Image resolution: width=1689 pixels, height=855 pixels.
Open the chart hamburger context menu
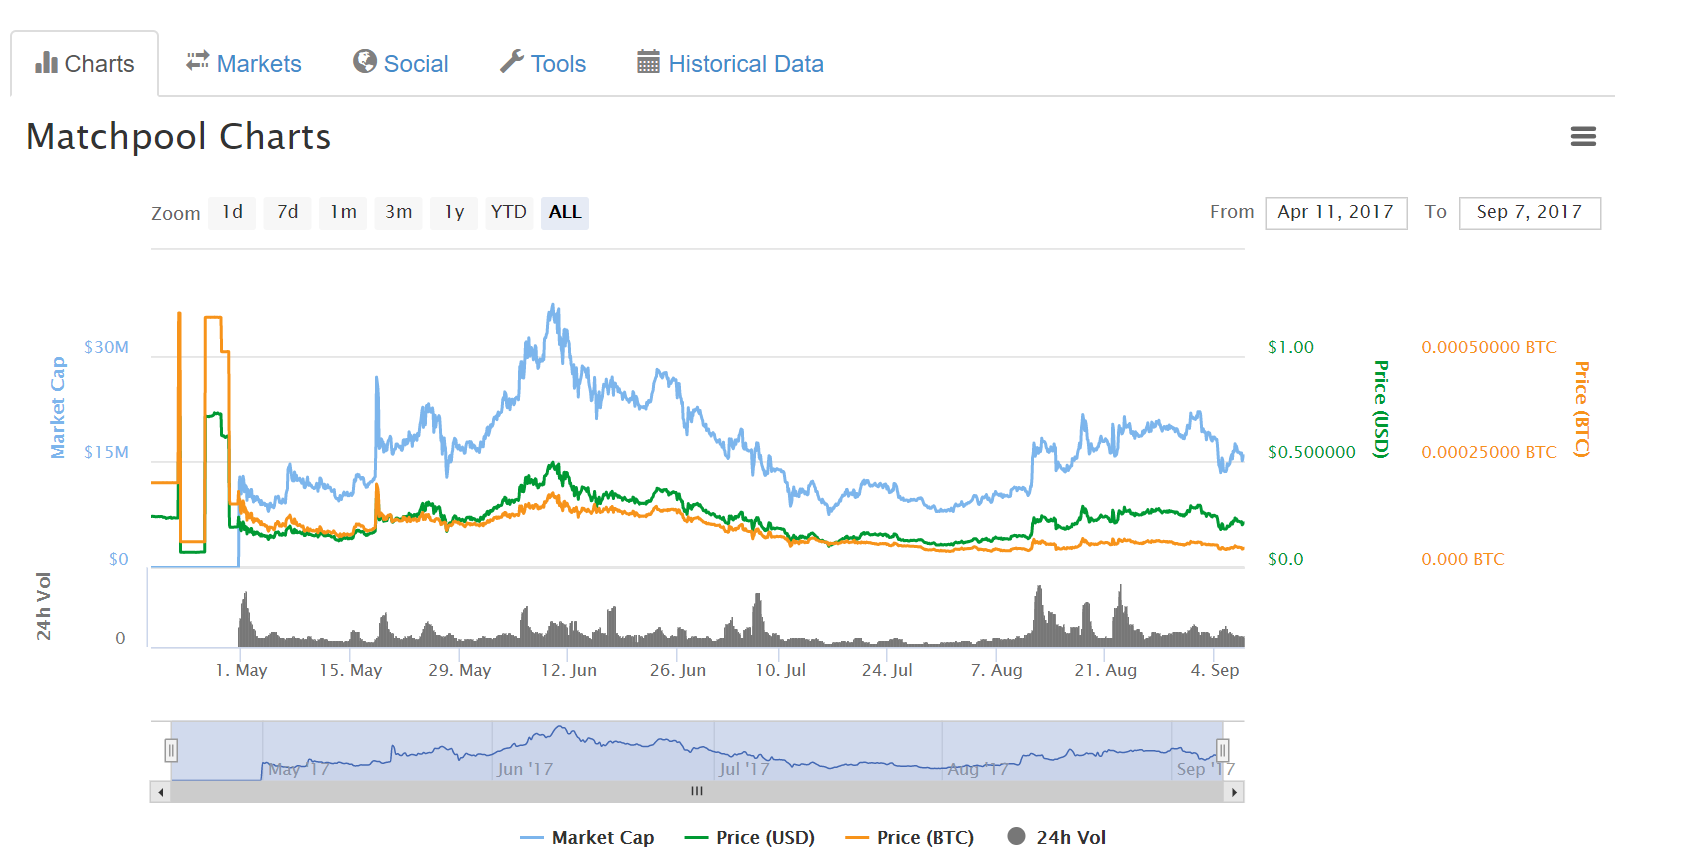tap(1582, 137)
